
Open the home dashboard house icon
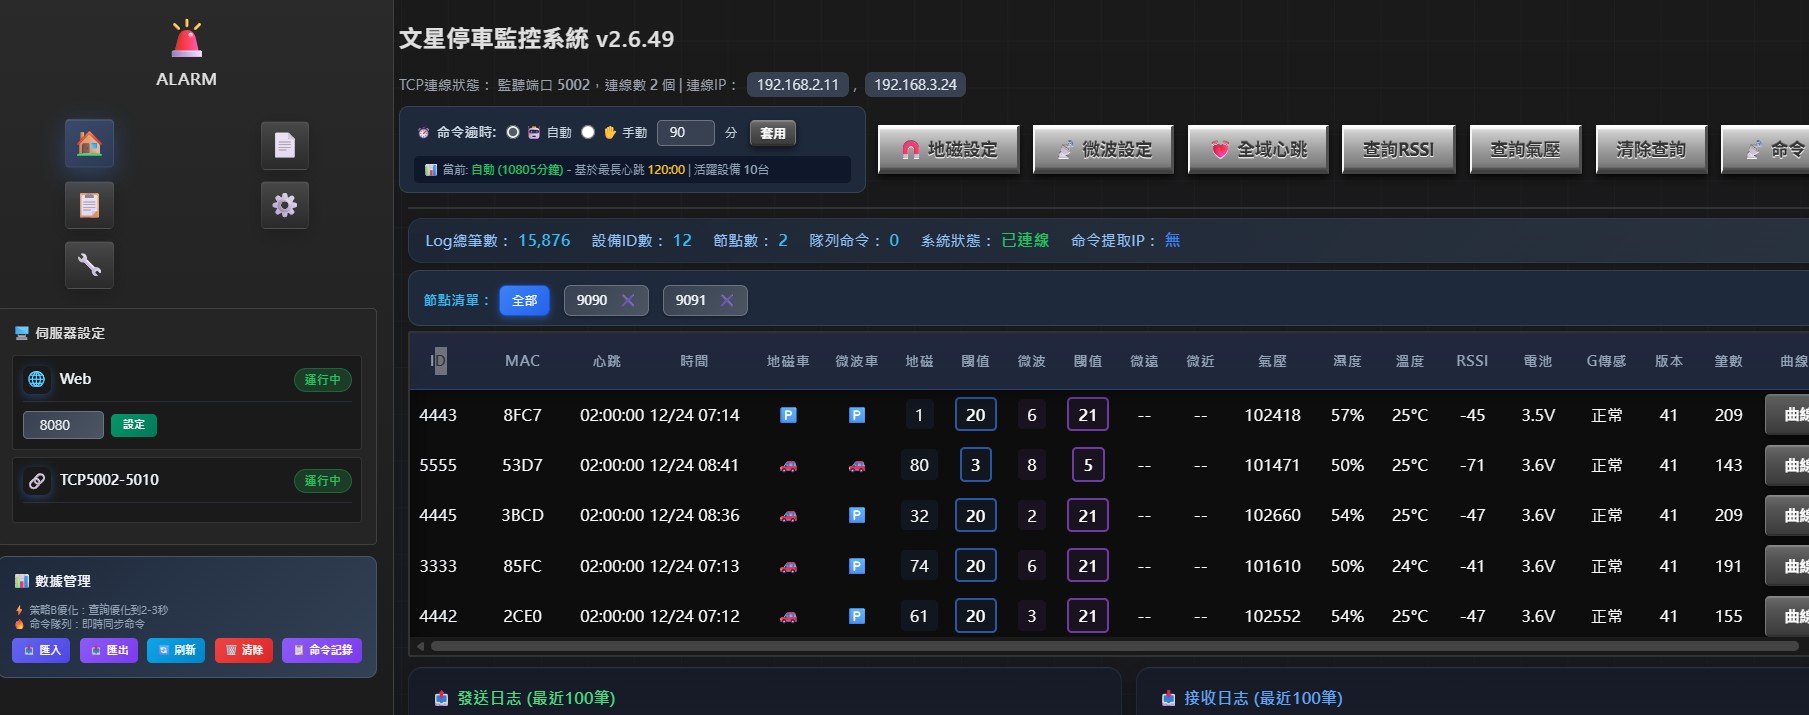tap(89, 145)
